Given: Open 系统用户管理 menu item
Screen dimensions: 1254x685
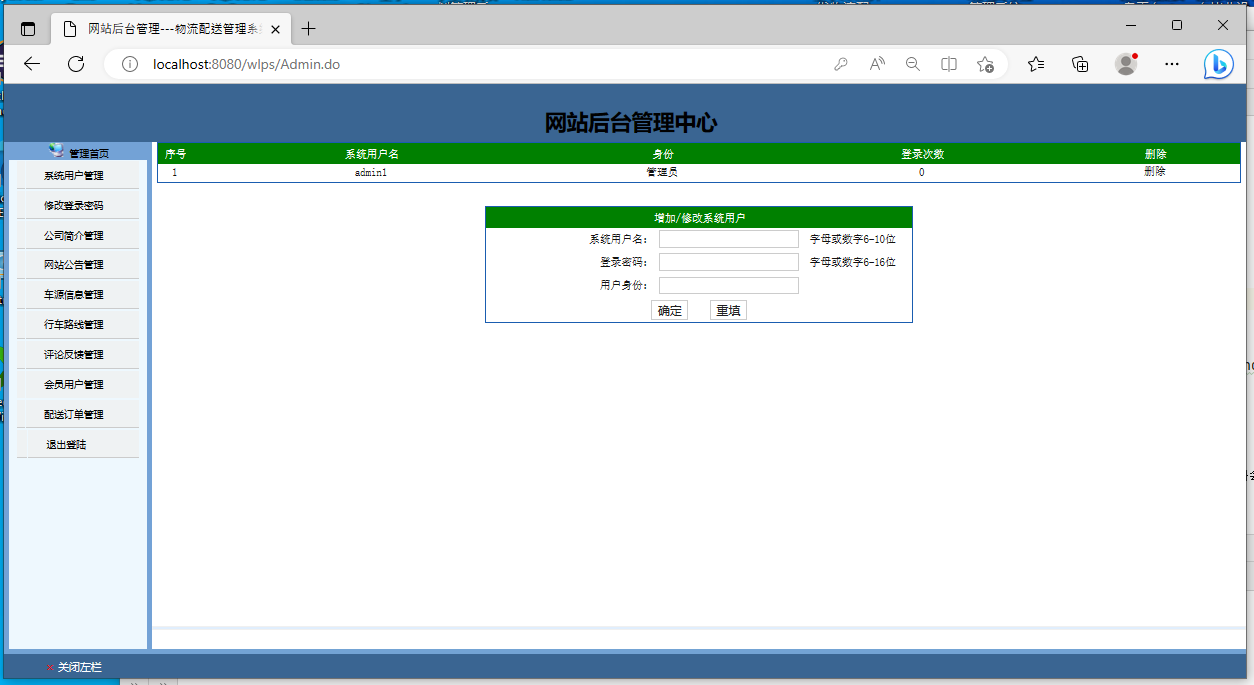Looking at the screenshot, I should click(x=73, y=176).
